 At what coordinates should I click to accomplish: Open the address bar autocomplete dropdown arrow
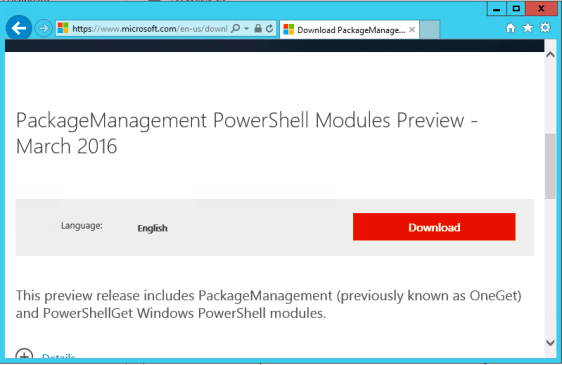click(247, 28)
